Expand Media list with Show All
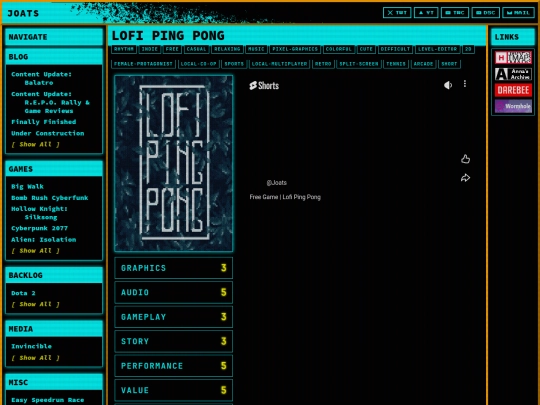The height and width of the screenshot is (405, 540). (x=35, y=358)
